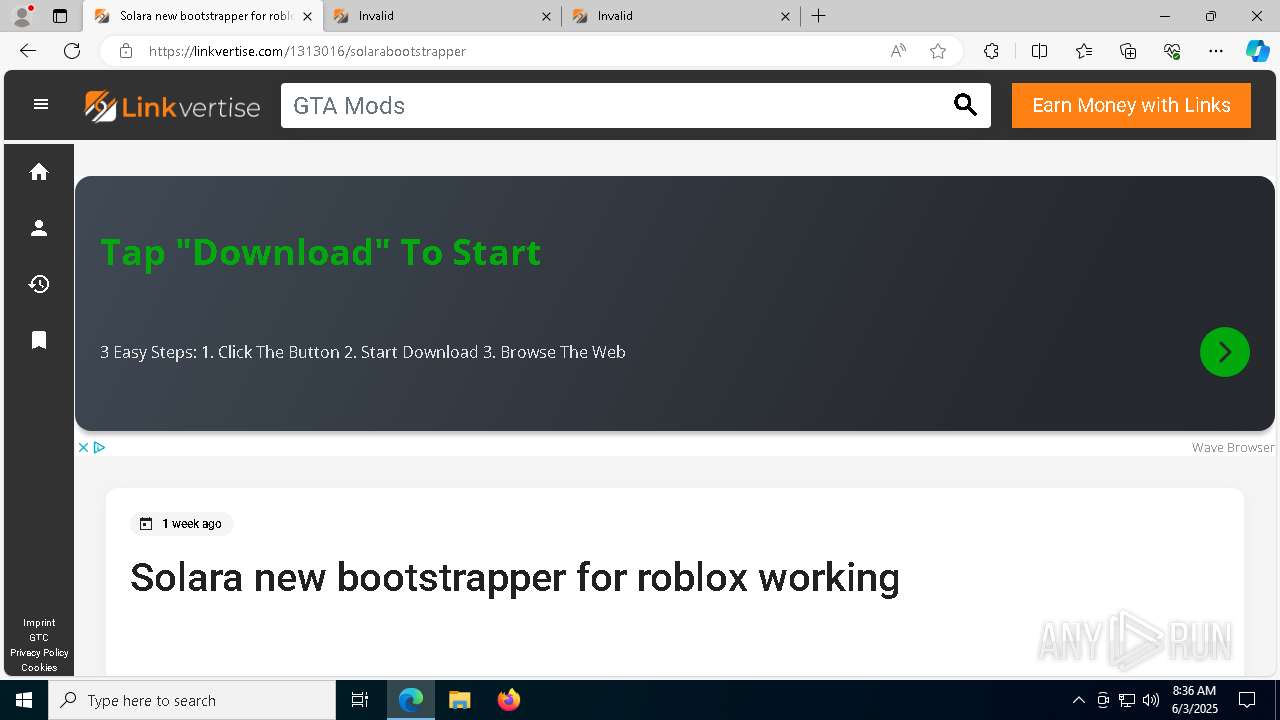Image resolution: width=1280 pixels, height=720 pixels.
Task: View site information lock icon
Action: pos(126,51)
